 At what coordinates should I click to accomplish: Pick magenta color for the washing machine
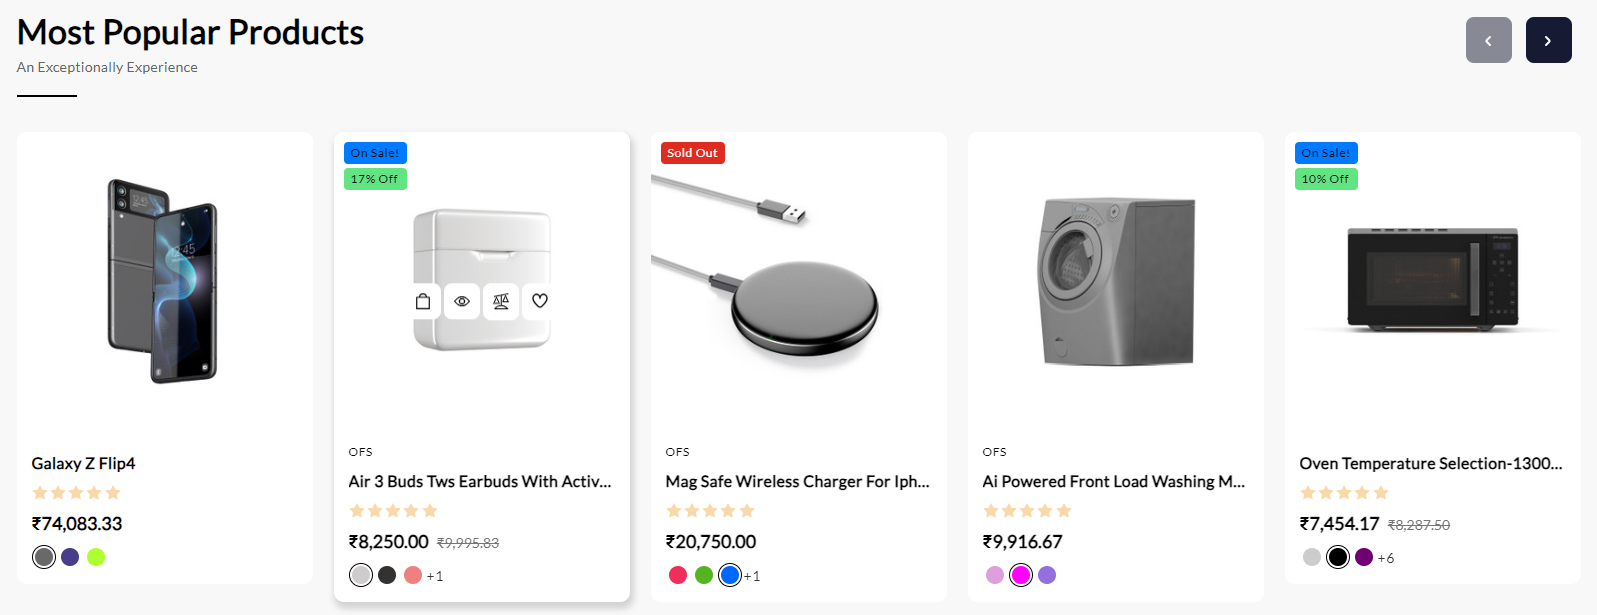point(1021,575)
